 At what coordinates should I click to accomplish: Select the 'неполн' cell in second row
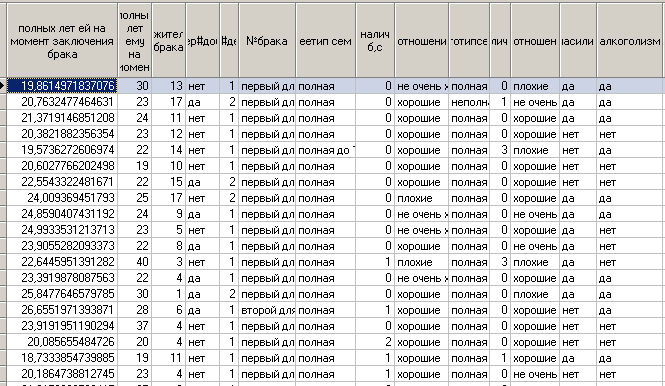(x=469, y=102)
